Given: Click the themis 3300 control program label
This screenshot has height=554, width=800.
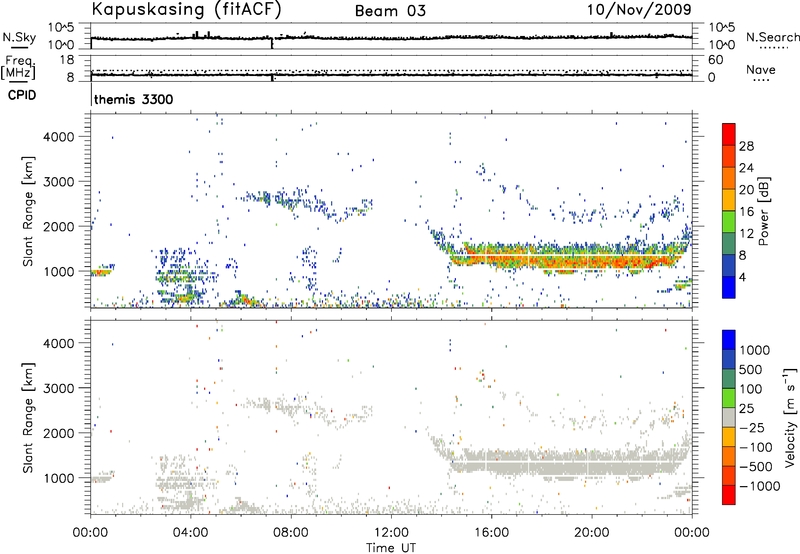Looking at the screenshot, I should 134,99.
